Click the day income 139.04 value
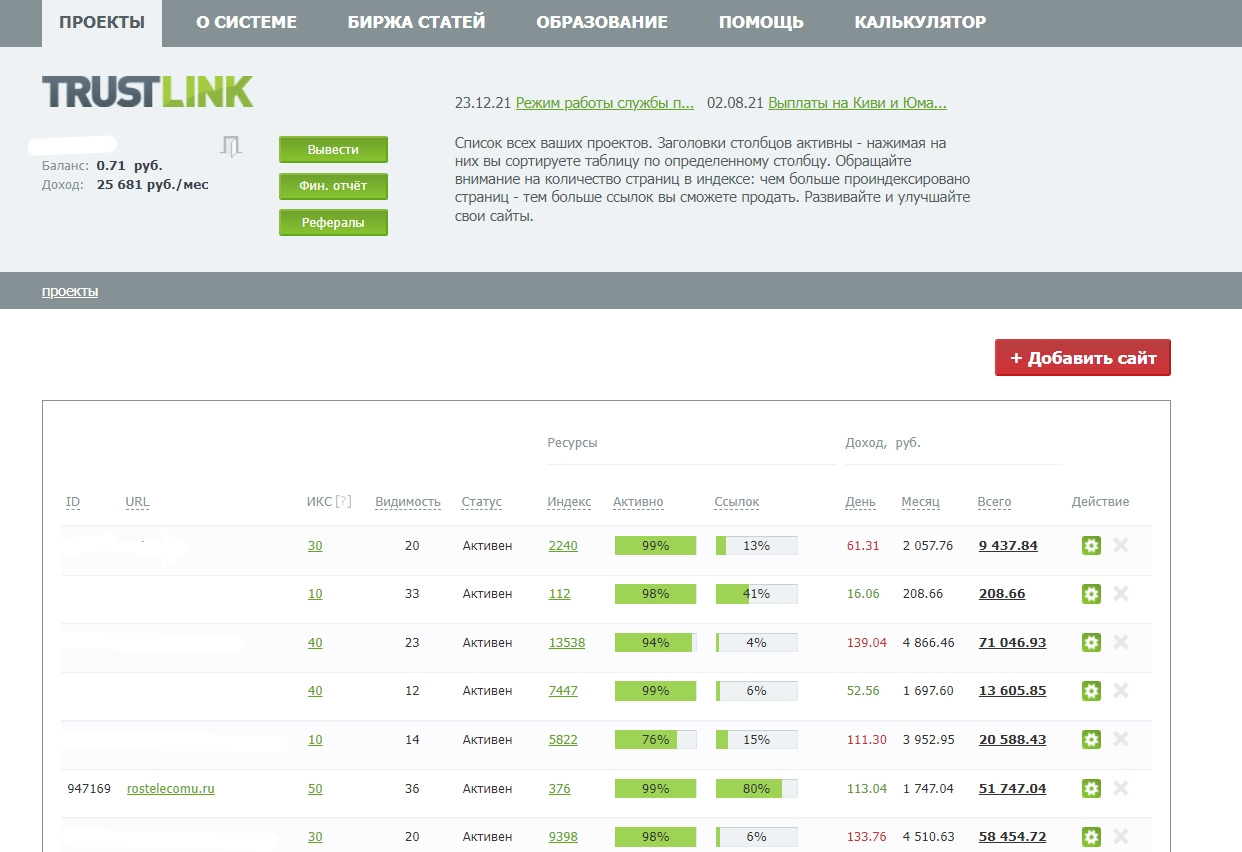This screenshot has width=1242, height=852. (x=866, y=642)
